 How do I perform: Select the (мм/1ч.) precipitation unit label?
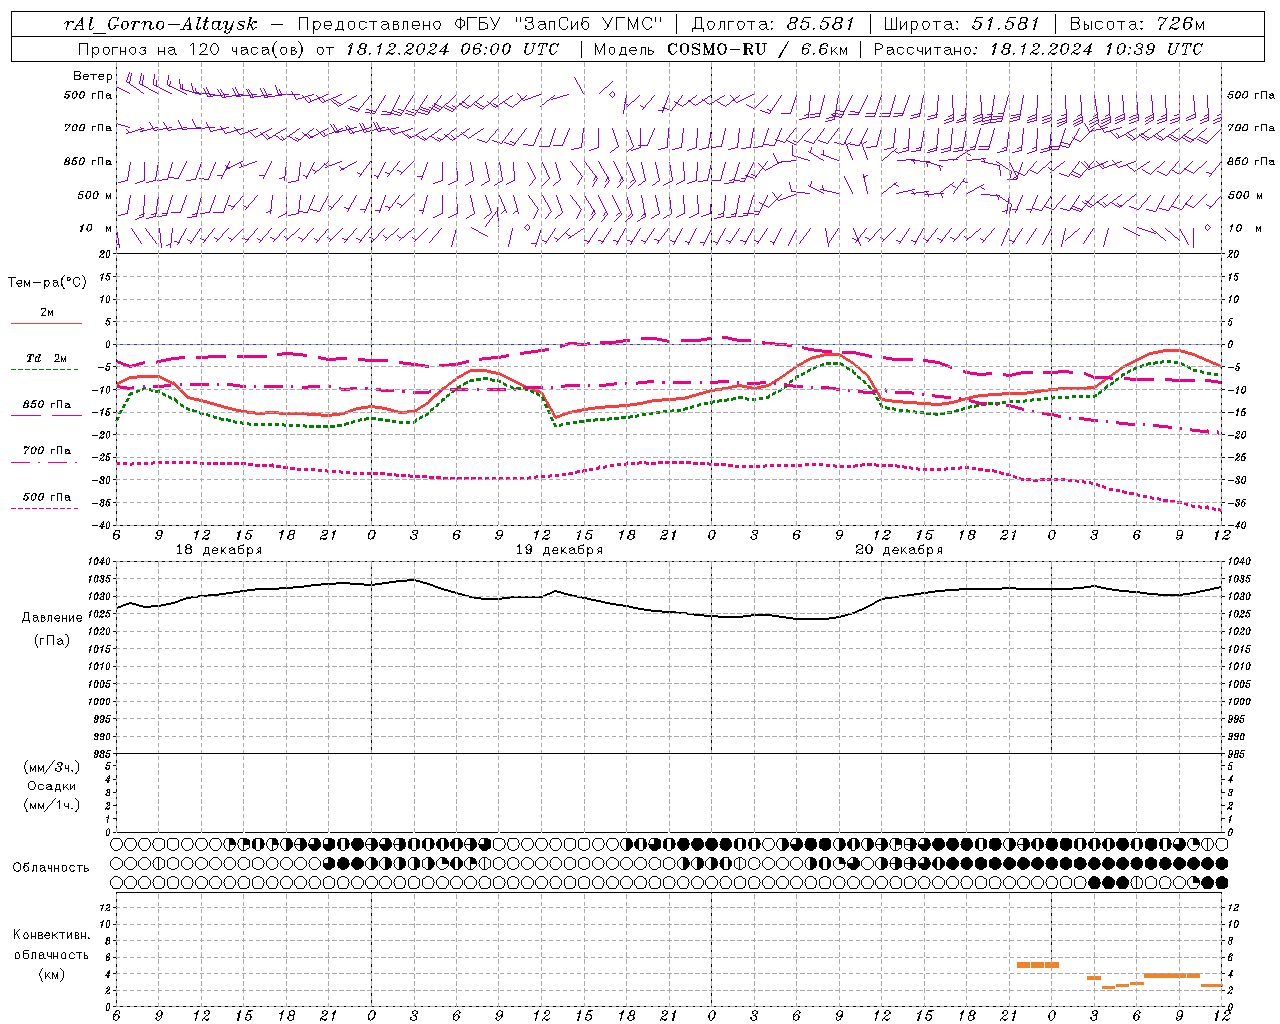[52, 805]
